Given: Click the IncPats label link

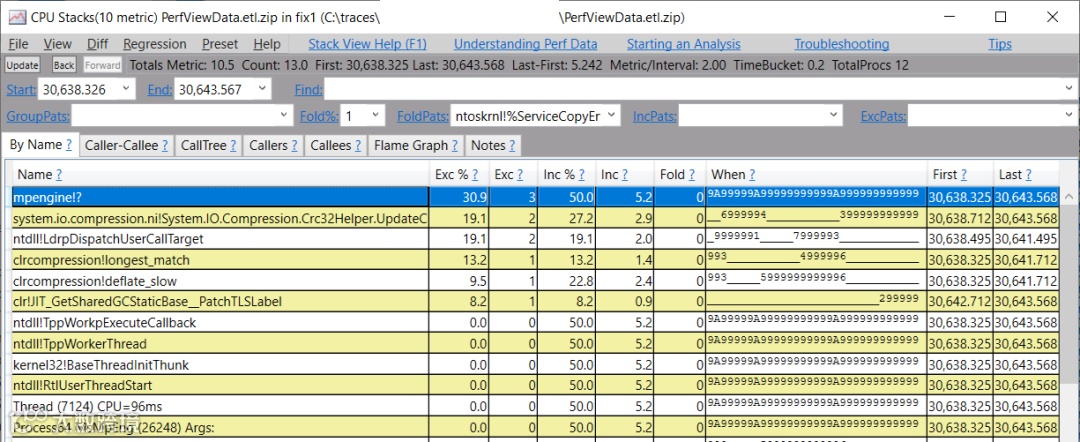Looking at the screenshot, I should pos(654,116).
